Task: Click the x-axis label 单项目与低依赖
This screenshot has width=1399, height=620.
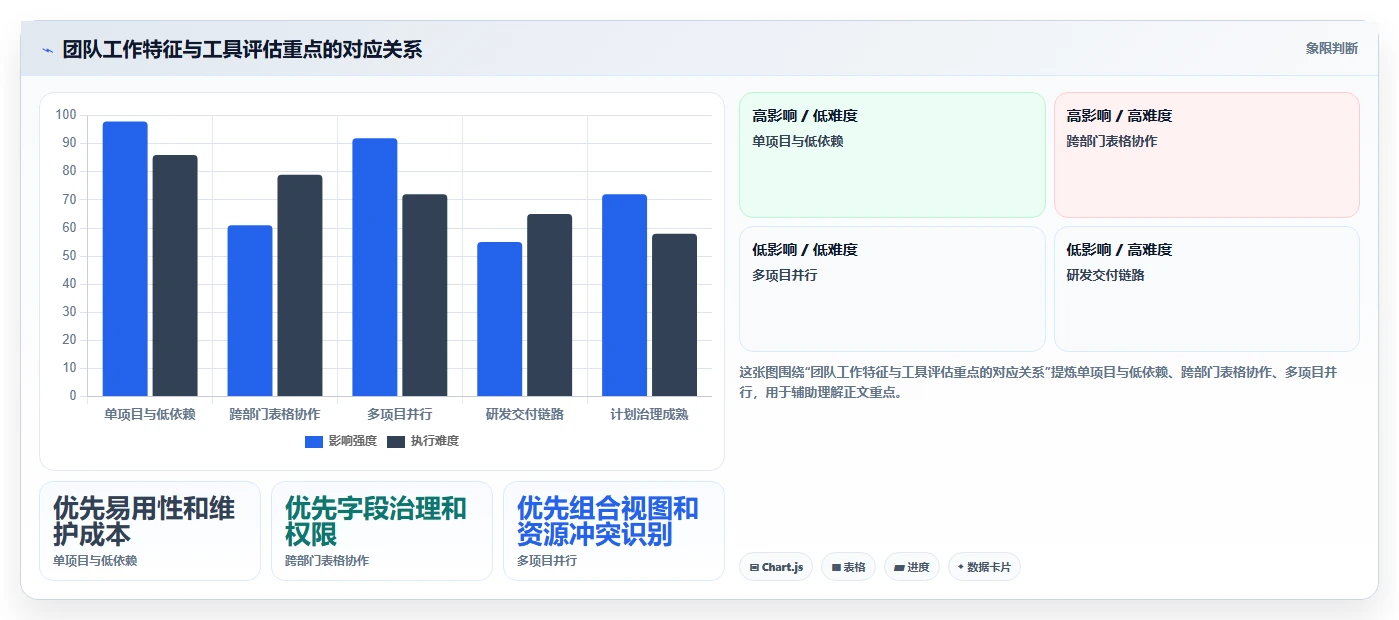Action: click(150, 414)
